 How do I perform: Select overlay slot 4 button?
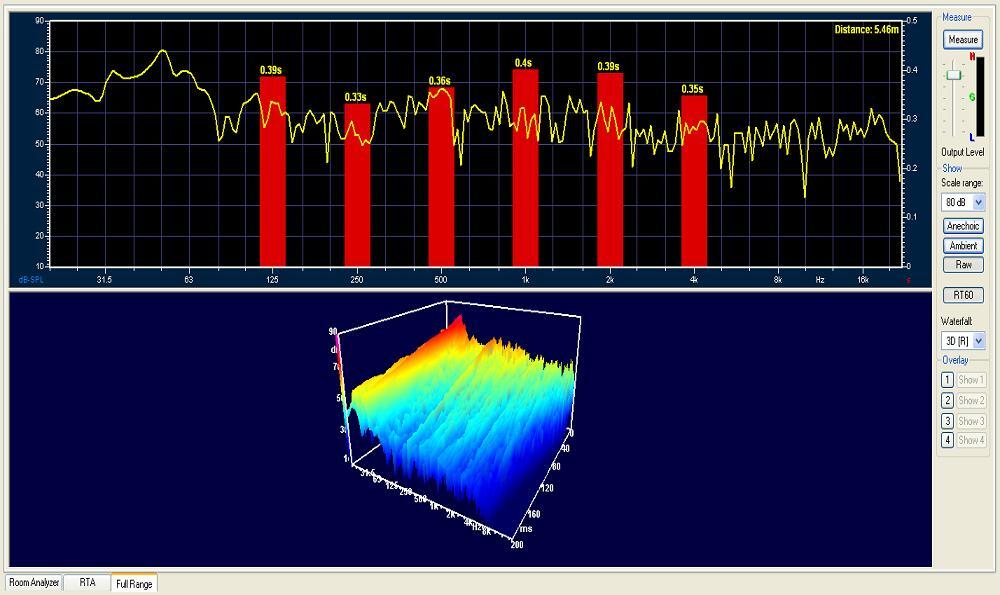click(x=947, y=440)
